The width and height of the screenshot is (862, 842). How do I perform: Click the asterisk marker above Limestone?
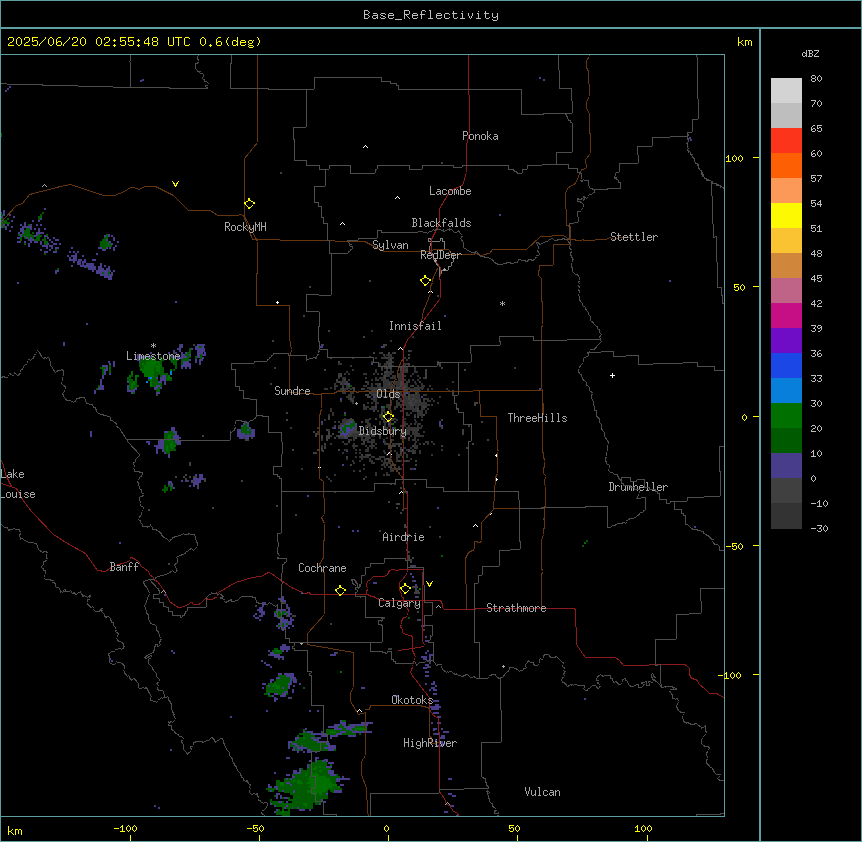(153, 346)
